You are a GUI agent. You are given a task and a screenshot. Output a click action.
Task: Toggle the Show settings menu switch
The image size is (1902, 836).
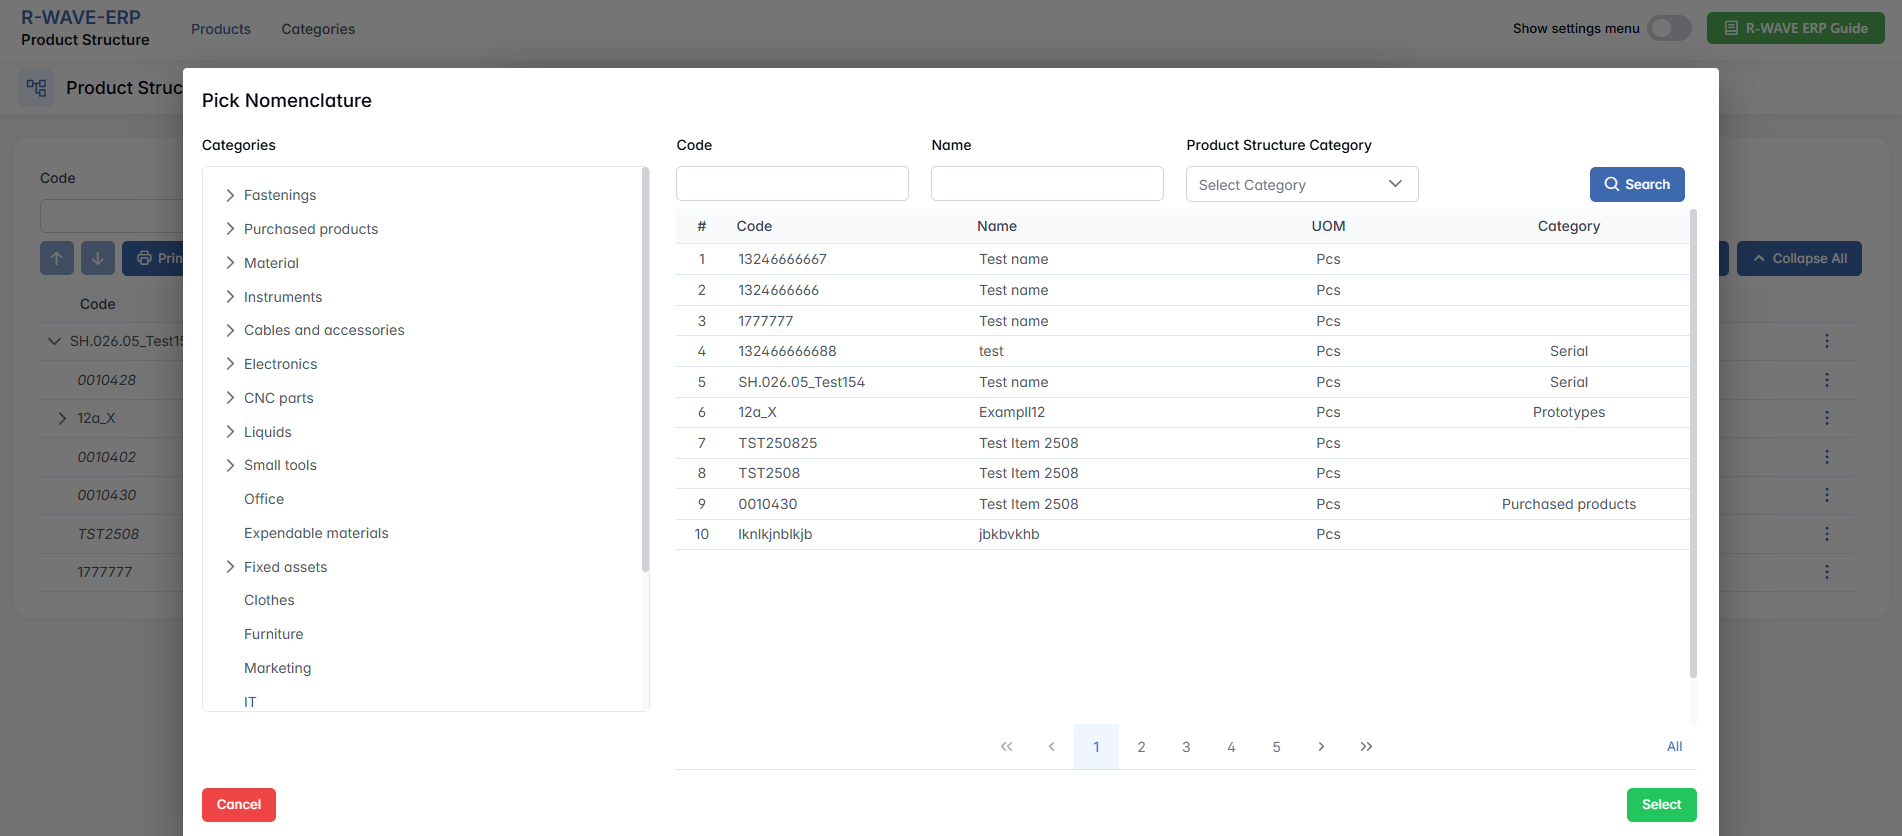[x=1669, y=29]
